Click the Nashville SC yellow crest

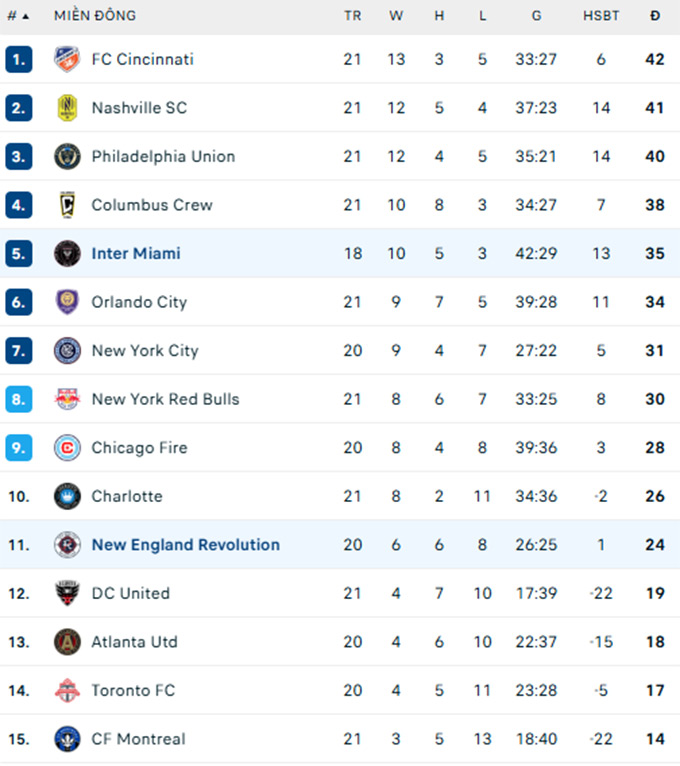[67, 108]
